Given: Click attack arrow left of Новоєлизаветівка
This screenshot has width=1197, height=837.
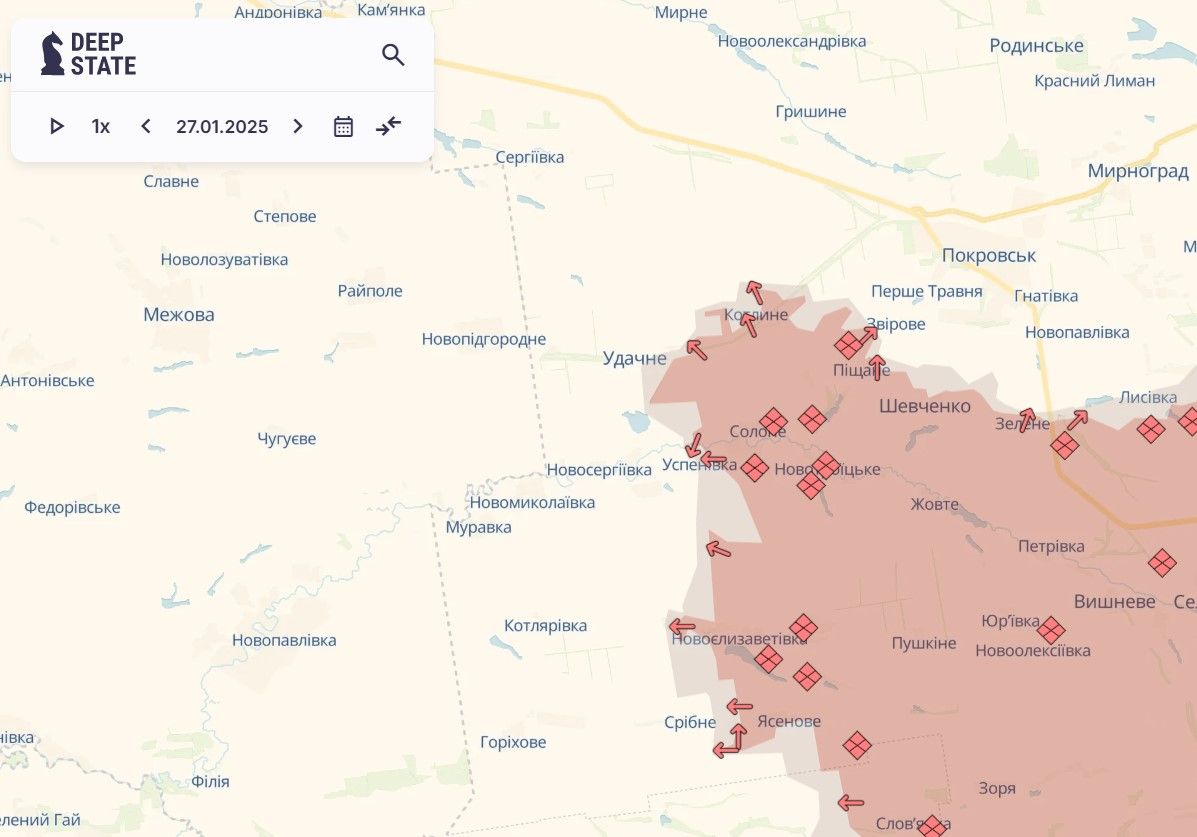Looking at the screenshot, I should [x=682, y=627].
